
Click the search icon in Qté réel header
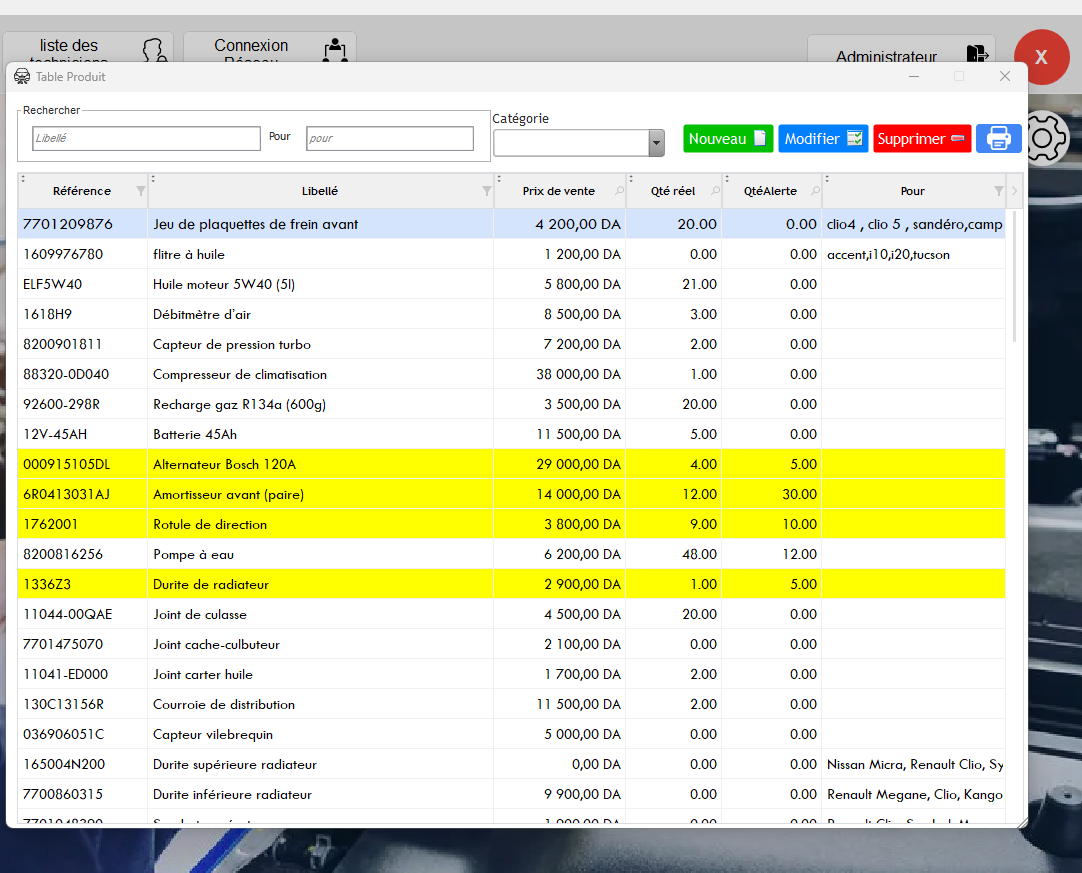(714, 191)
